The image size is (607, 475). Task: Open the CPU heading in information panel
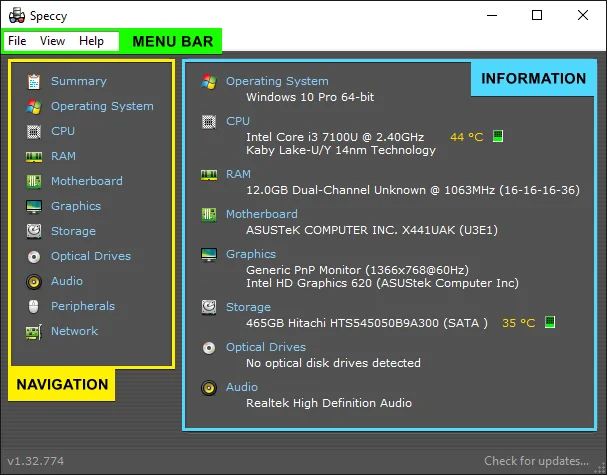point(238,121)
